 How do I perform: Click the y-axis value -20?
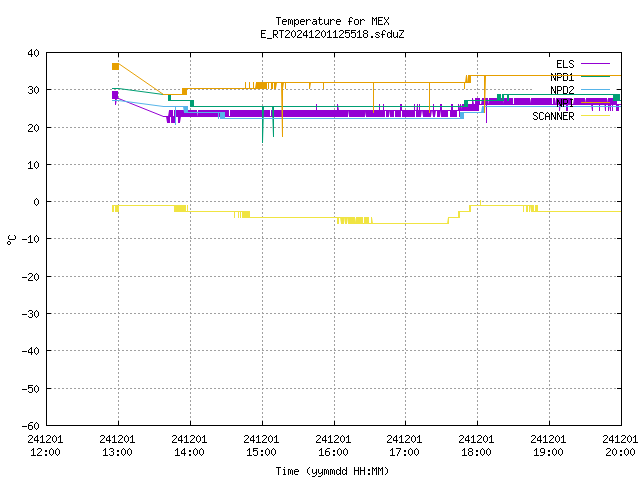31,277
